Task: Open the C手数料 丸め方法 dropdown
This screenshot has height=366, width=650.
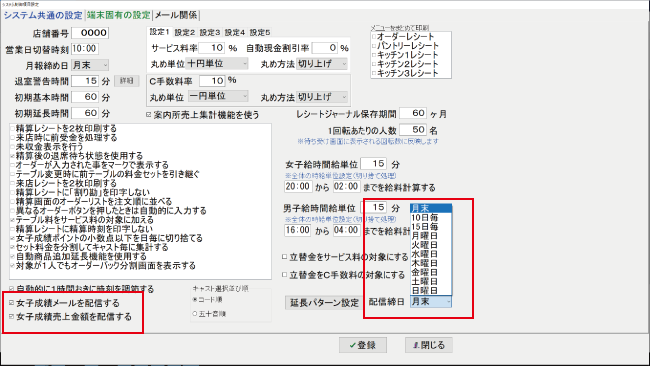Action: point(322,97)
